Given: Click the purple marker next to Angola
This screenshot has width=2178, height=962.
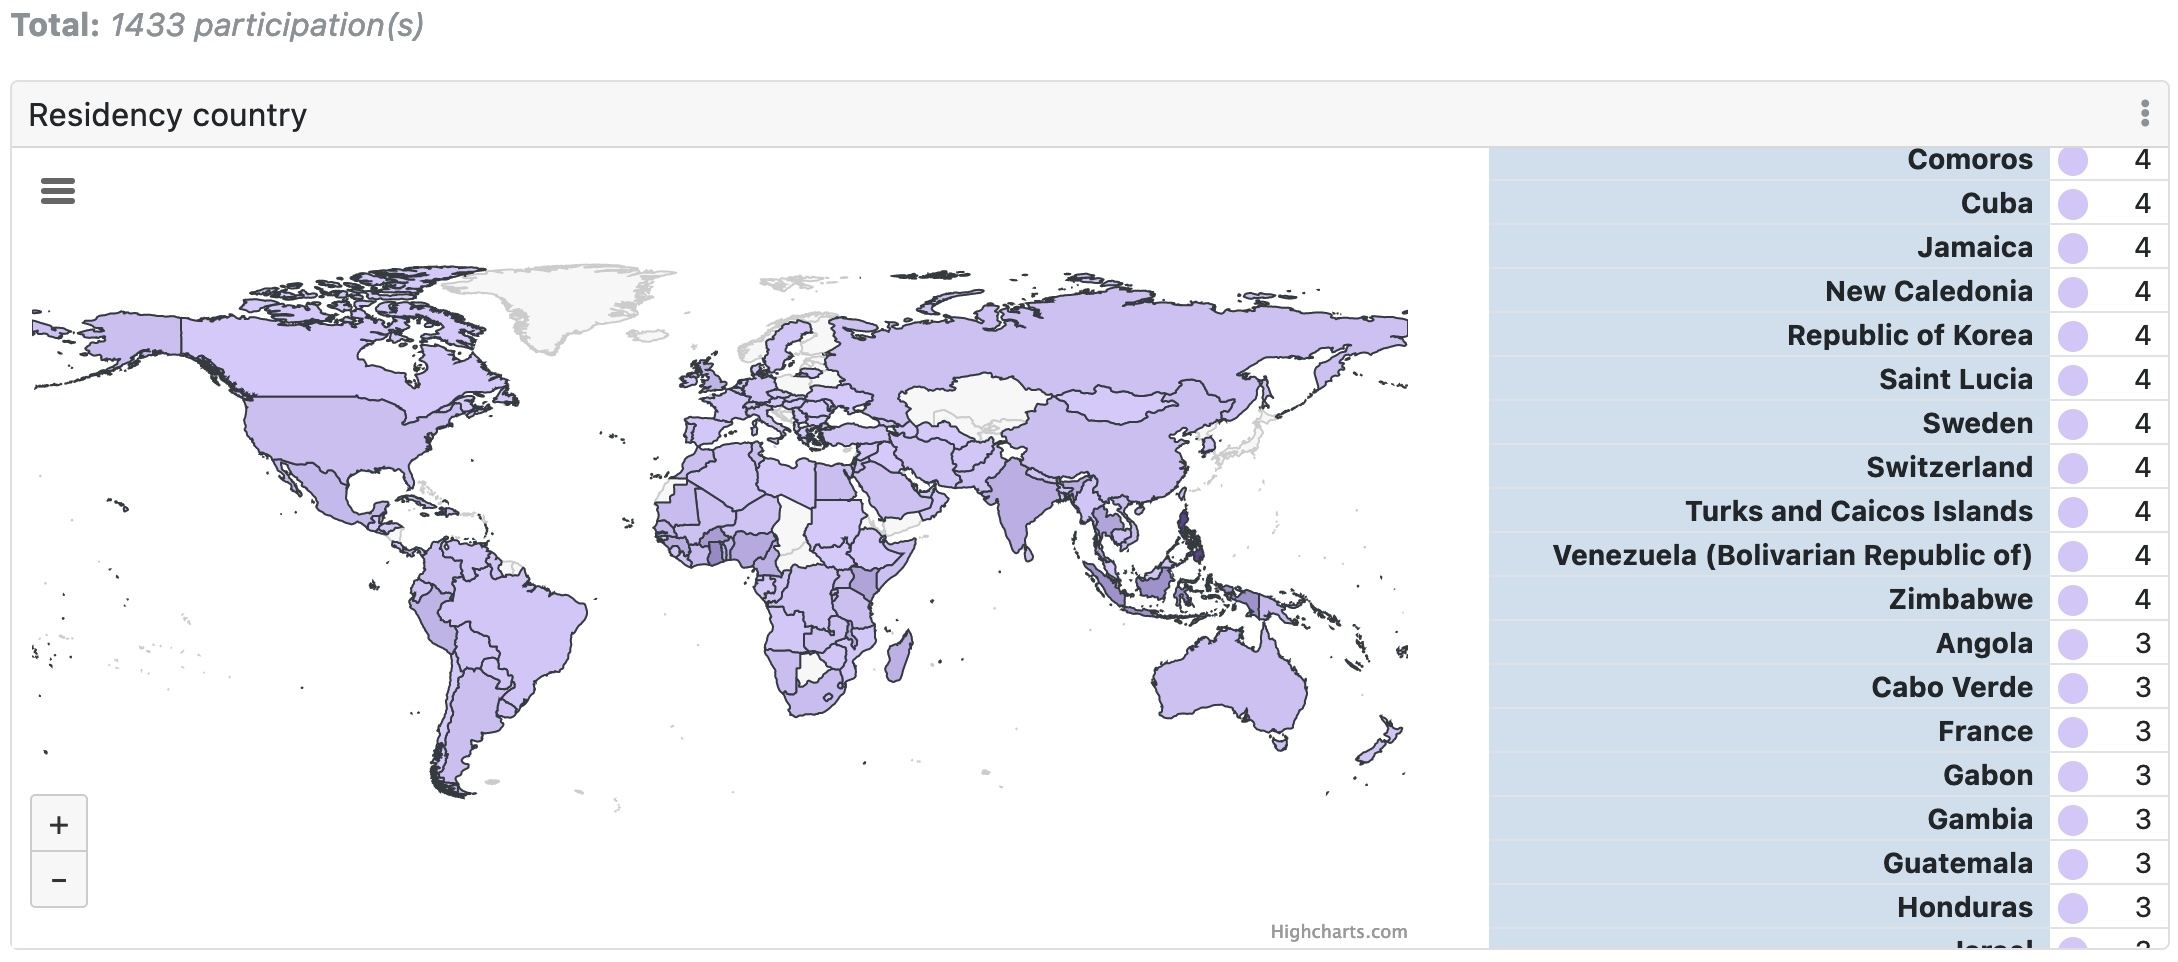Looking at the screenshot, I should [2072, 643].
